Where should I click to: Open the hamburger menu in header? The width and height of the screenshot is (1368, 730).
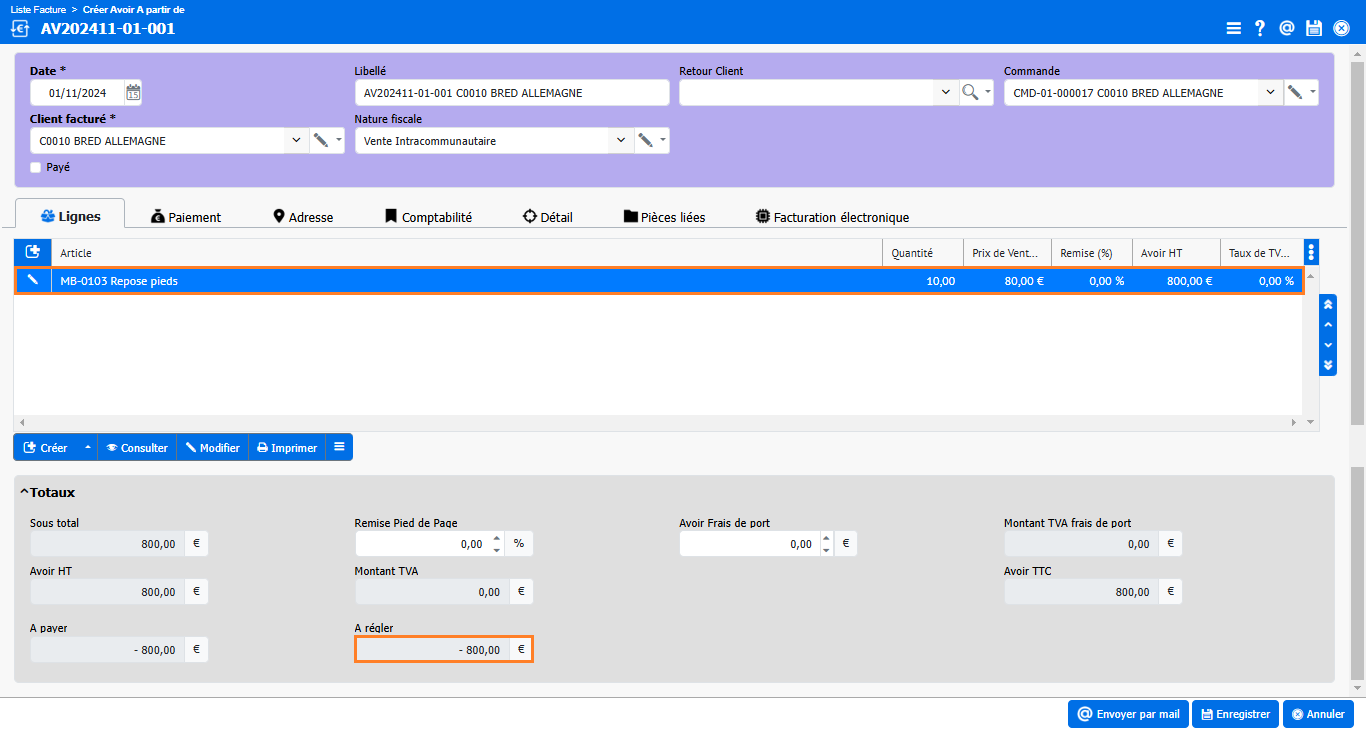[x=1234, y=28]
